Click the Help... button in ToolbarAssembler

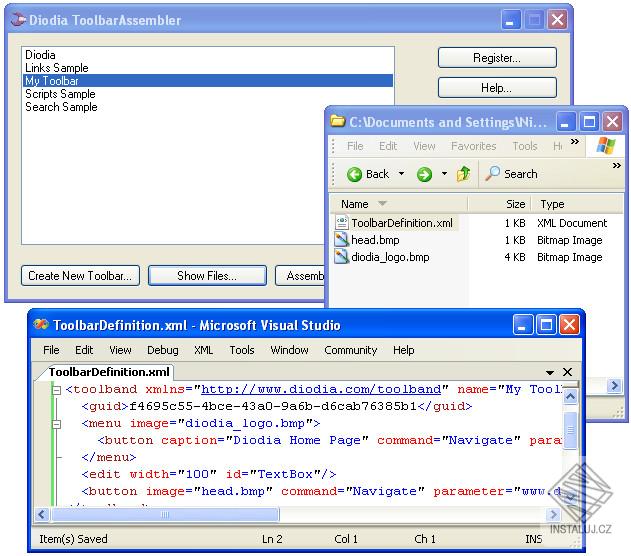pos(497,87)
